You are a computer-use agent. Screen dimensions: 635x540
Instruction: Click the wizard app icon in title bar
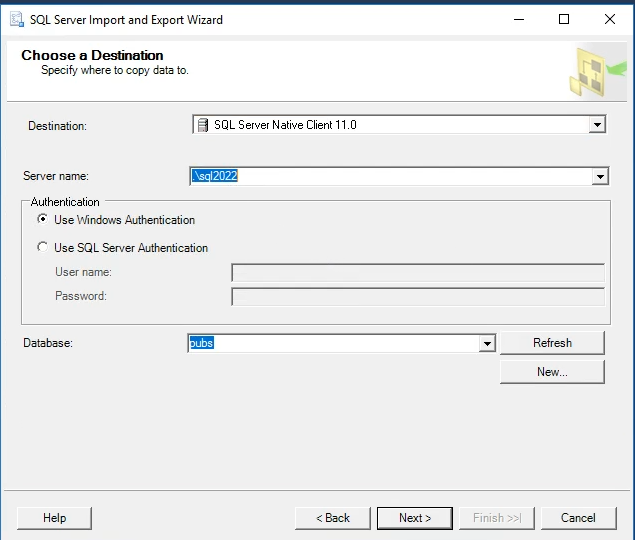(x=17, y=19)
